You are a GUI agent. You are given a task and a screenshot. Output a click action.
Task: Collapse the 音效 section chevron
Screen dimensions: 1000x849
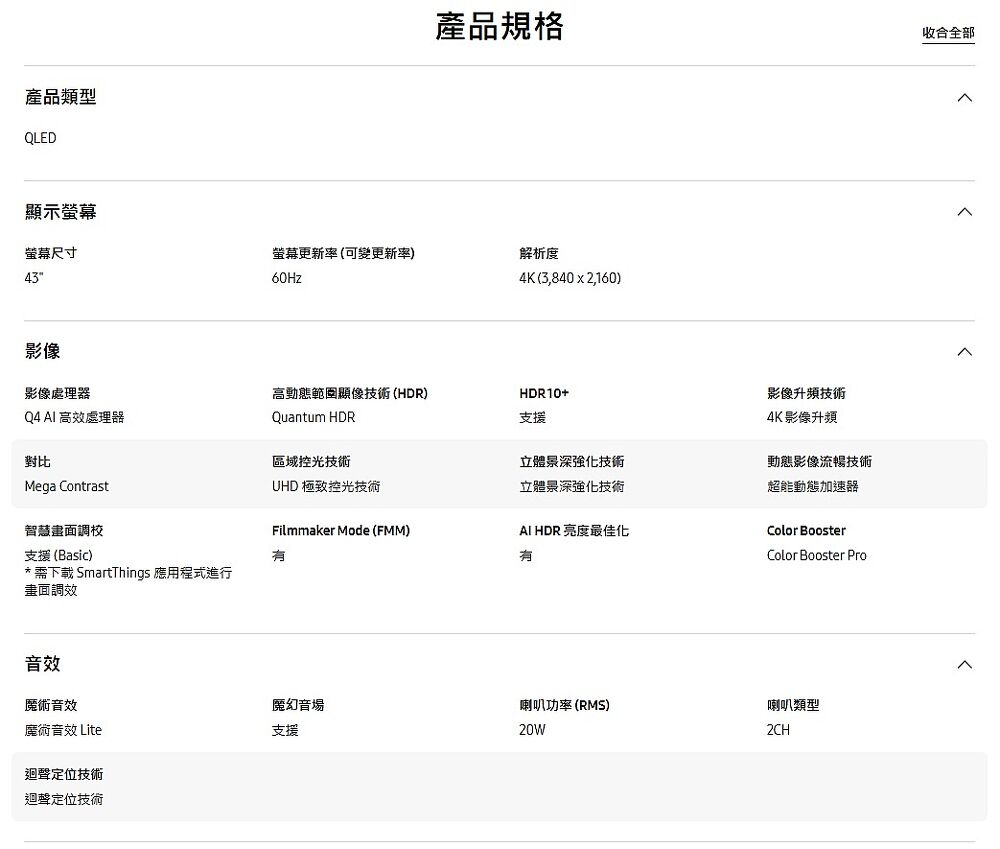[x=964, y=665]
